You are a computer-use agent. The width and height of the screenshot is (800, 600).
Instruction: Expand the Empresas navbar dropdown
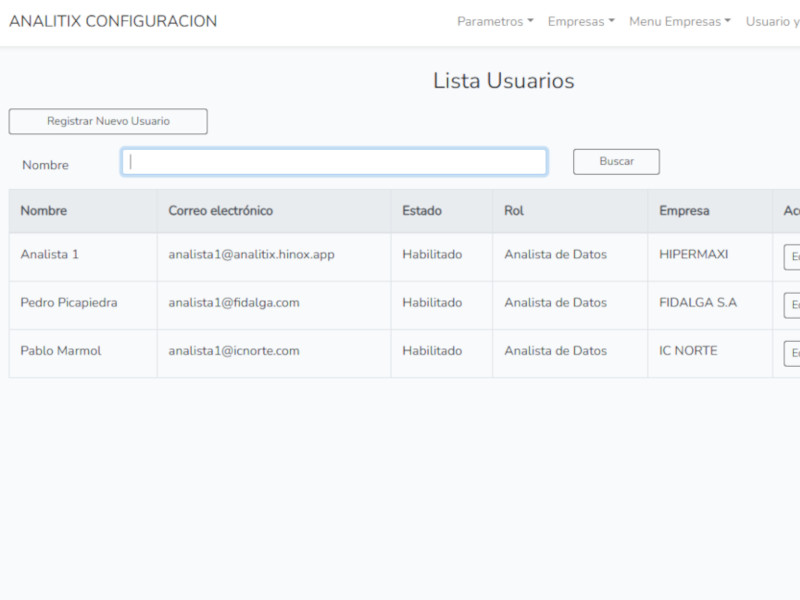coord(580,21)
